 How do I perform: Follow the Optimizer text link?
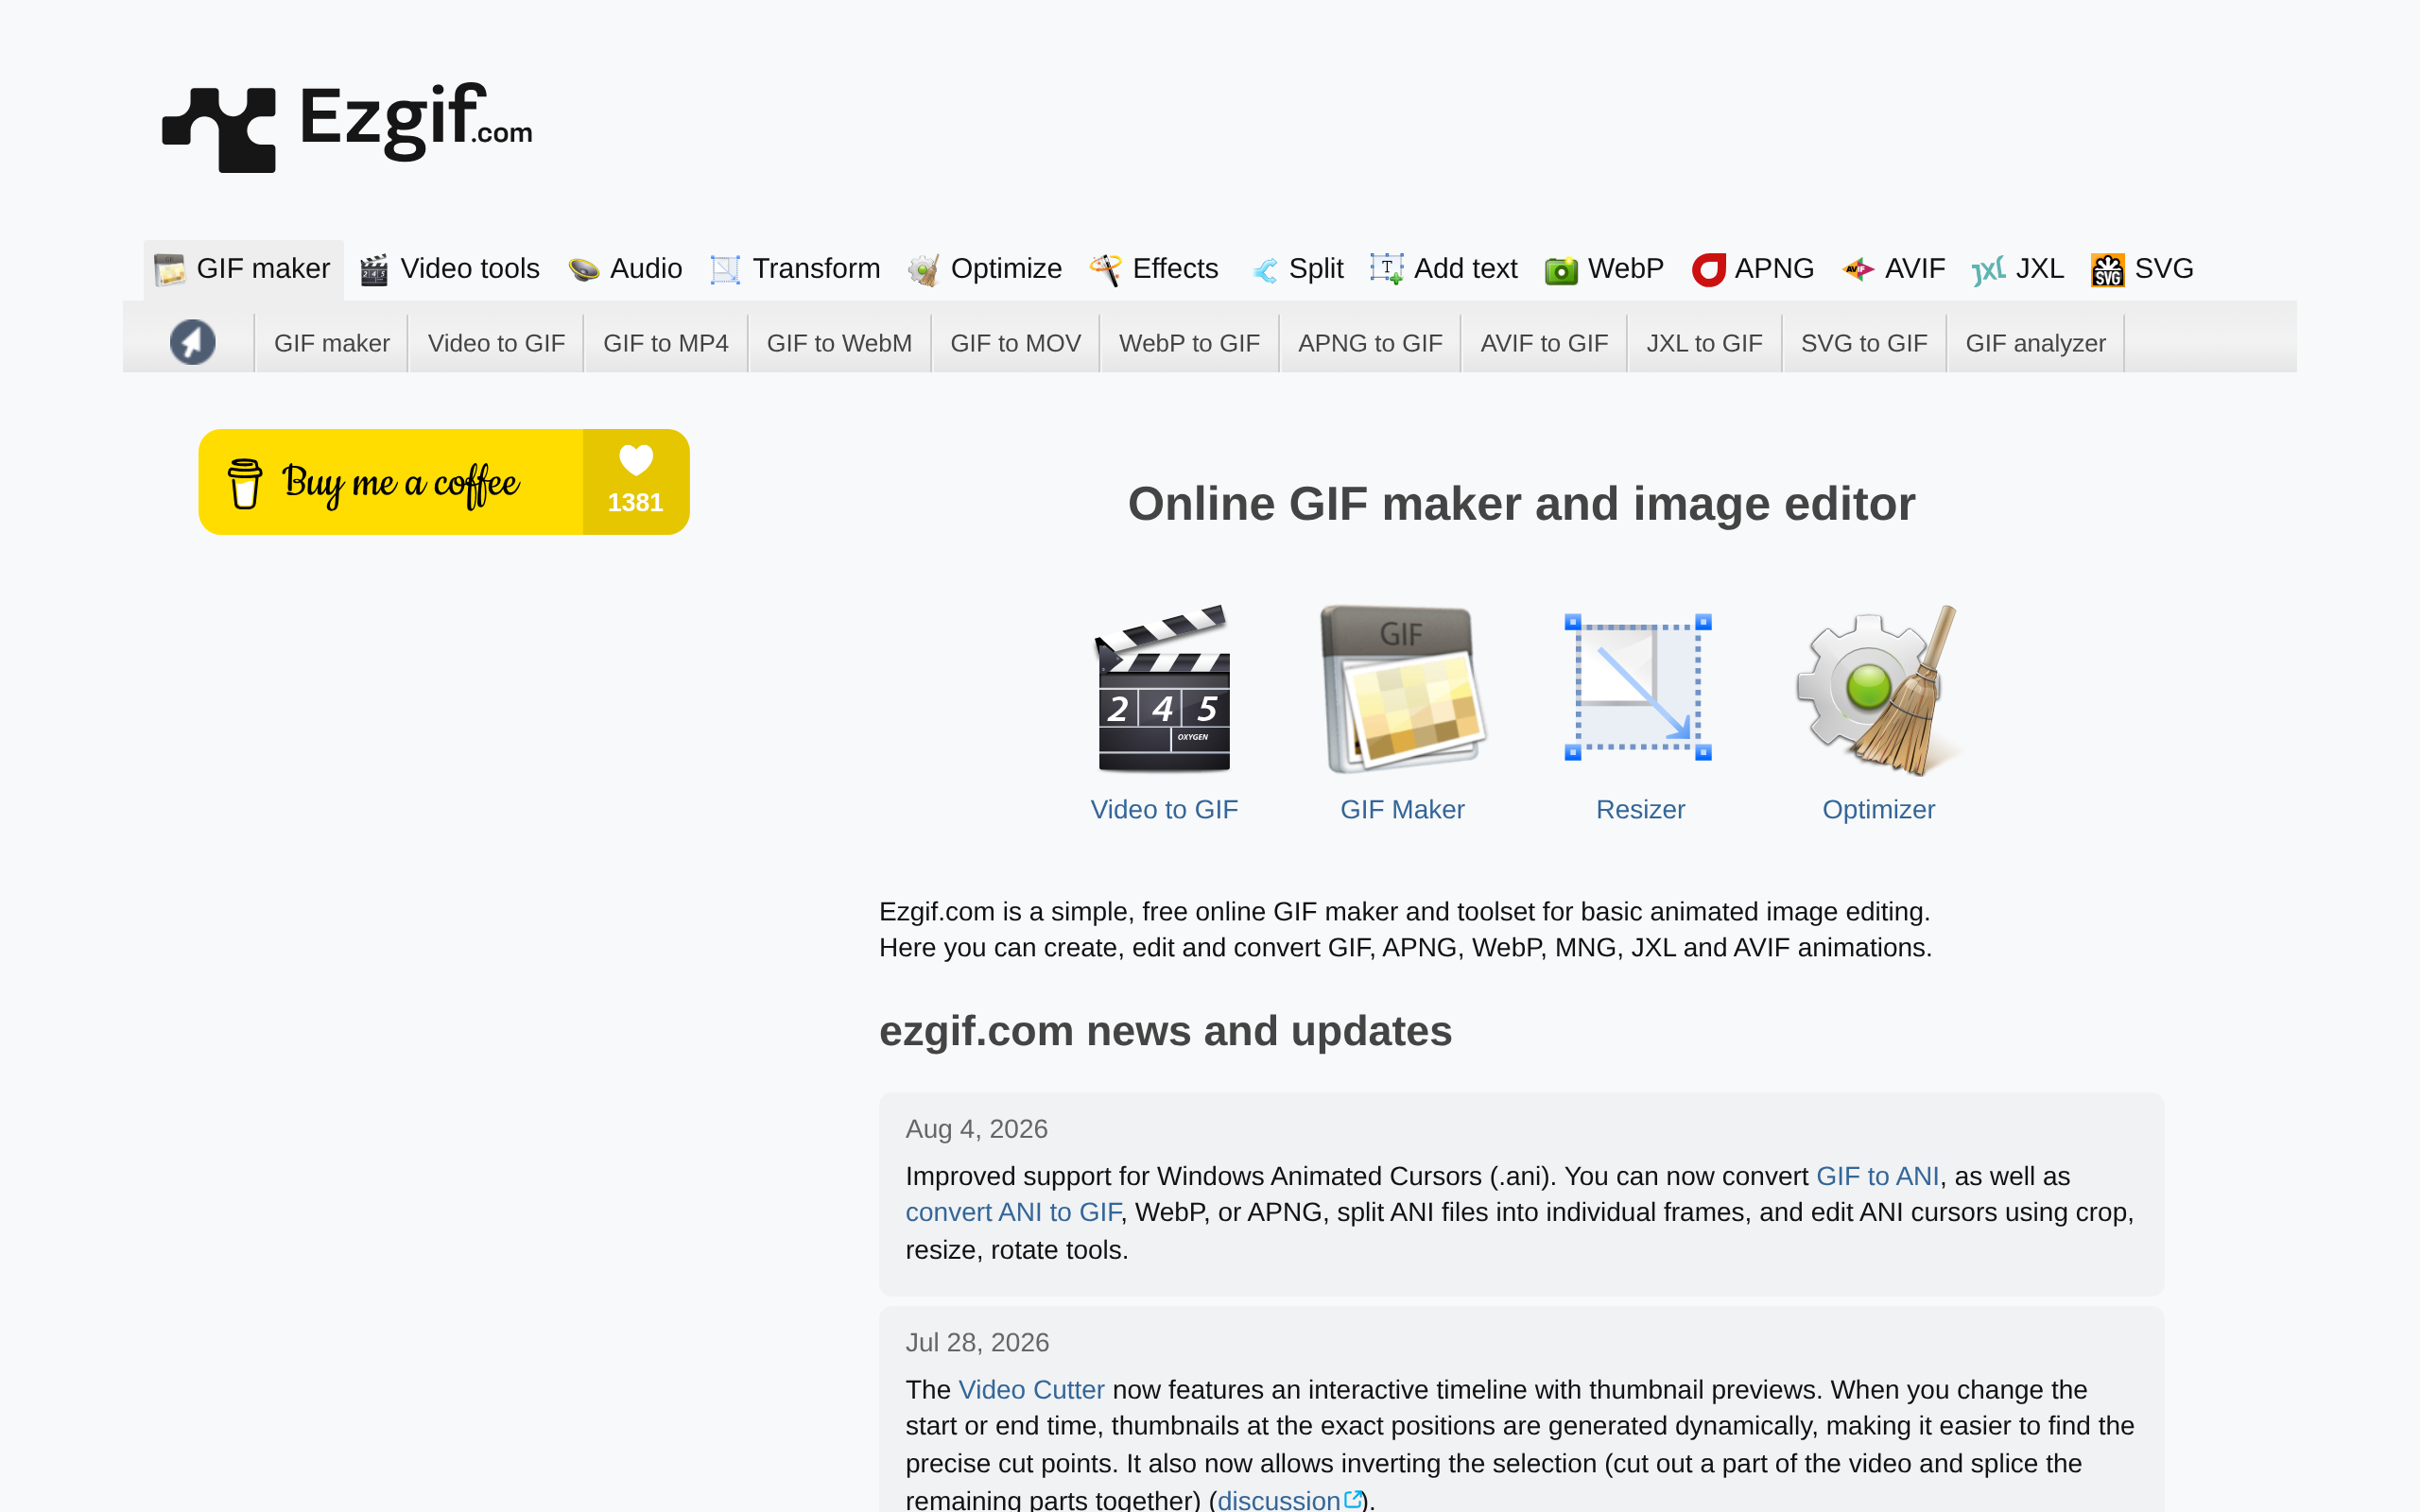click(1878, 809)
